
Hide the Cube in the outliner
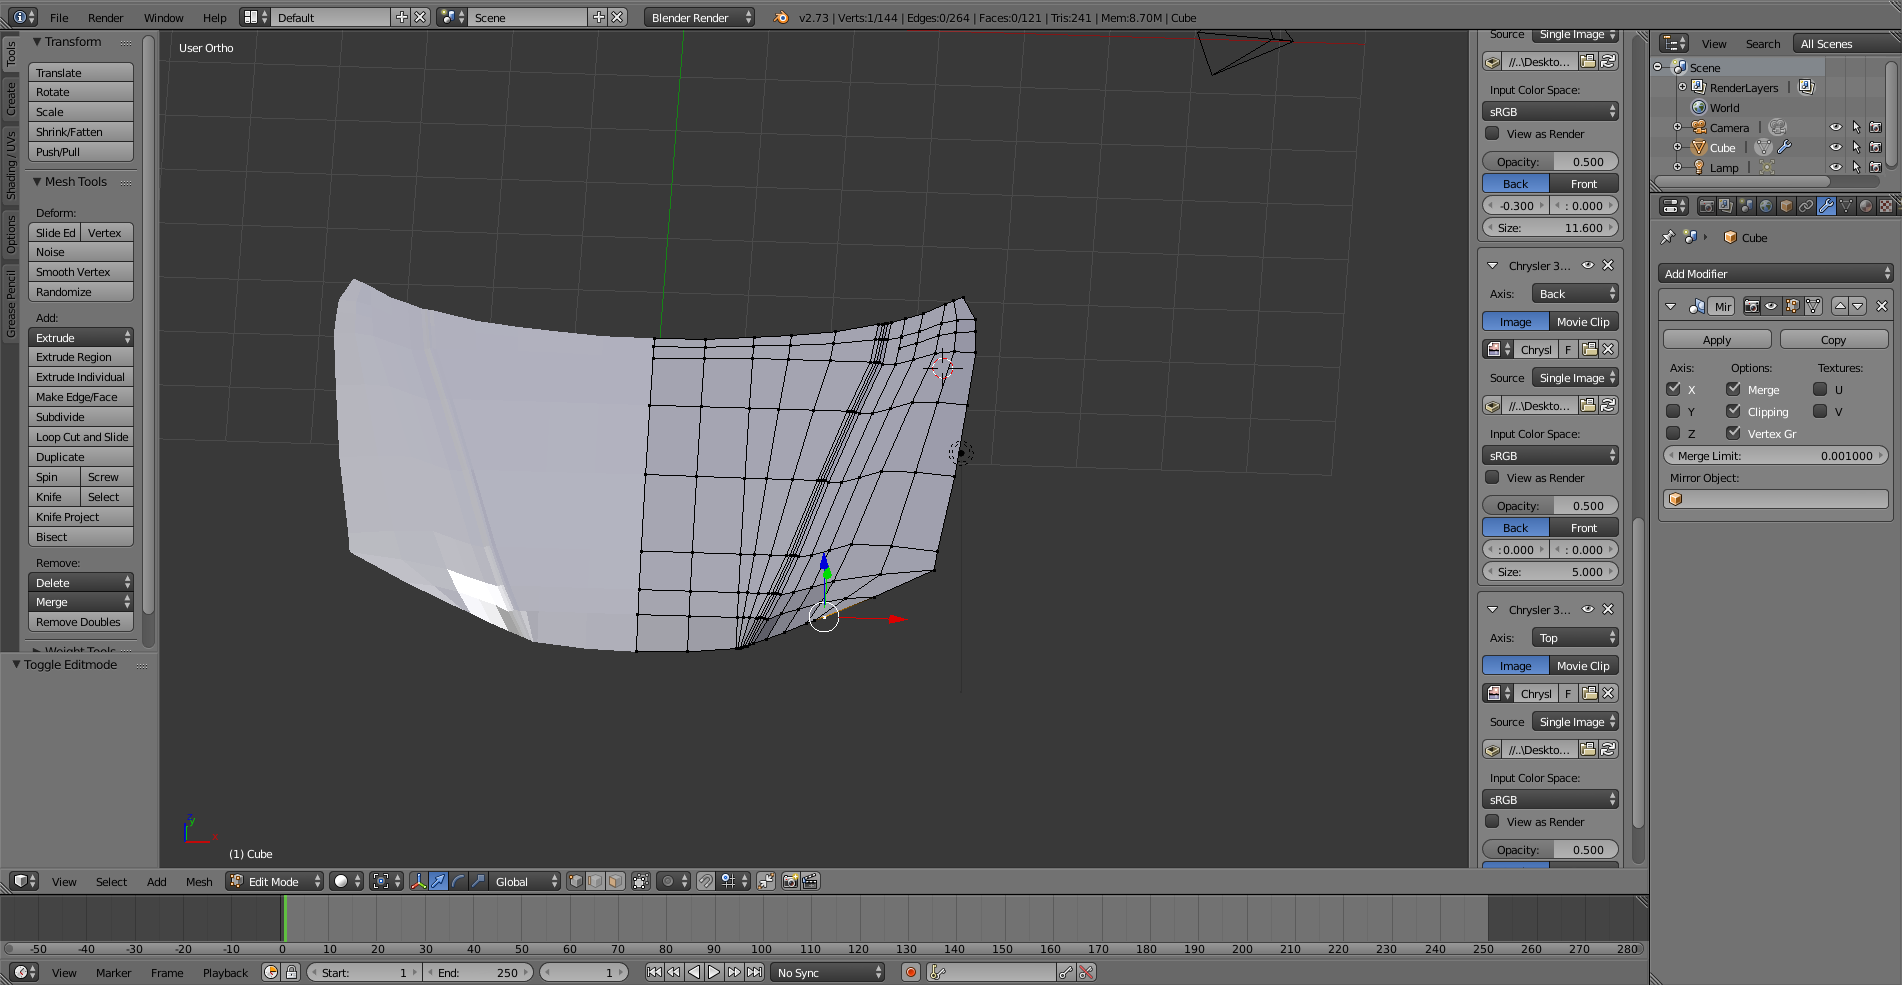[x=1835, y=147]
